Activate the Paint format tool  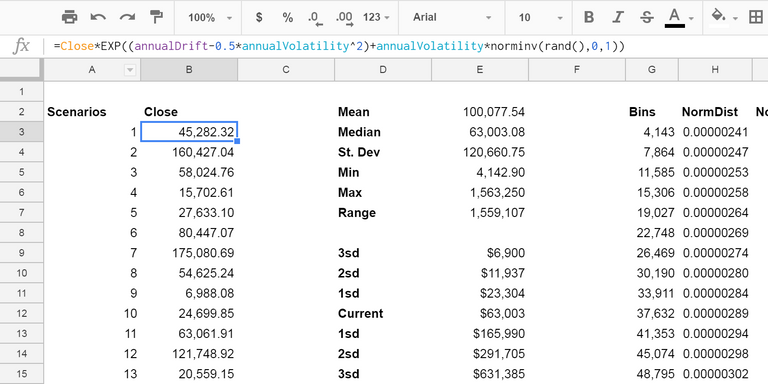coord(156,18)
